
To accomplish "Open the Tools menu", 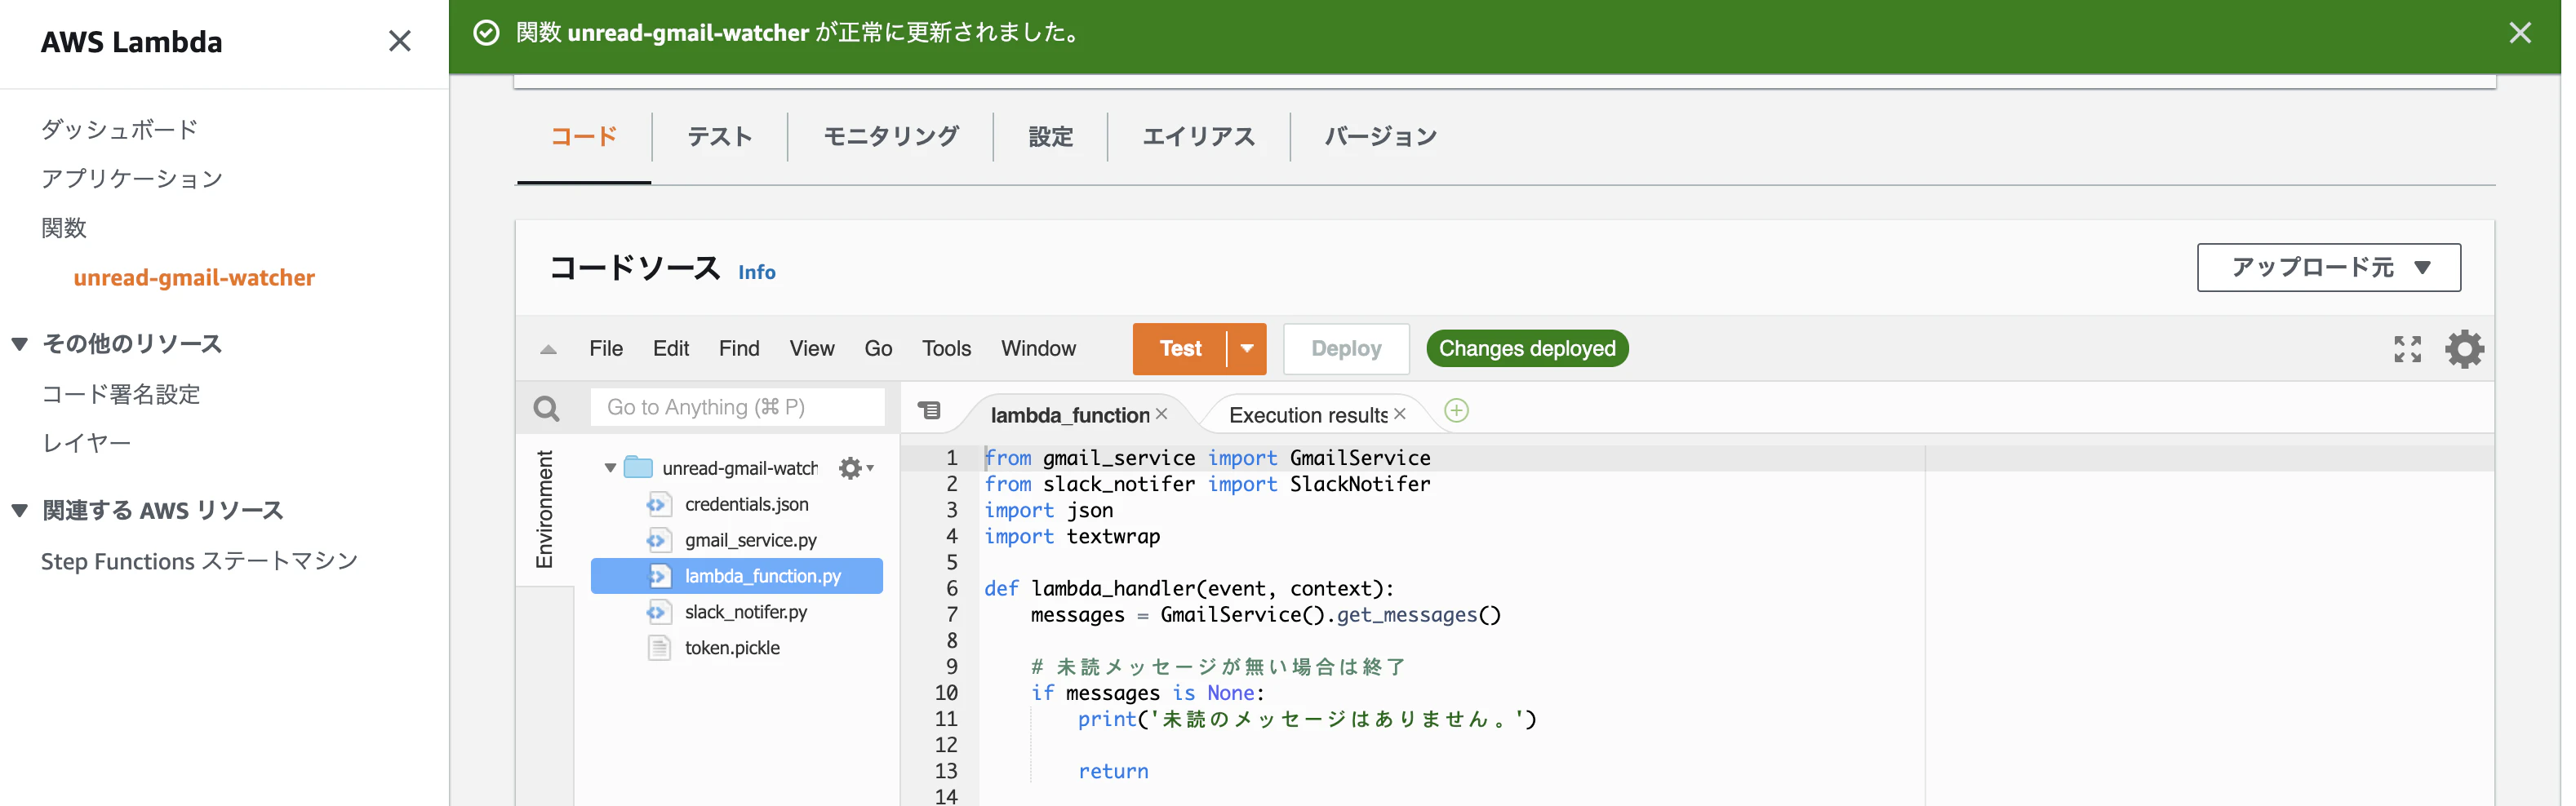I will click(946, 349).
